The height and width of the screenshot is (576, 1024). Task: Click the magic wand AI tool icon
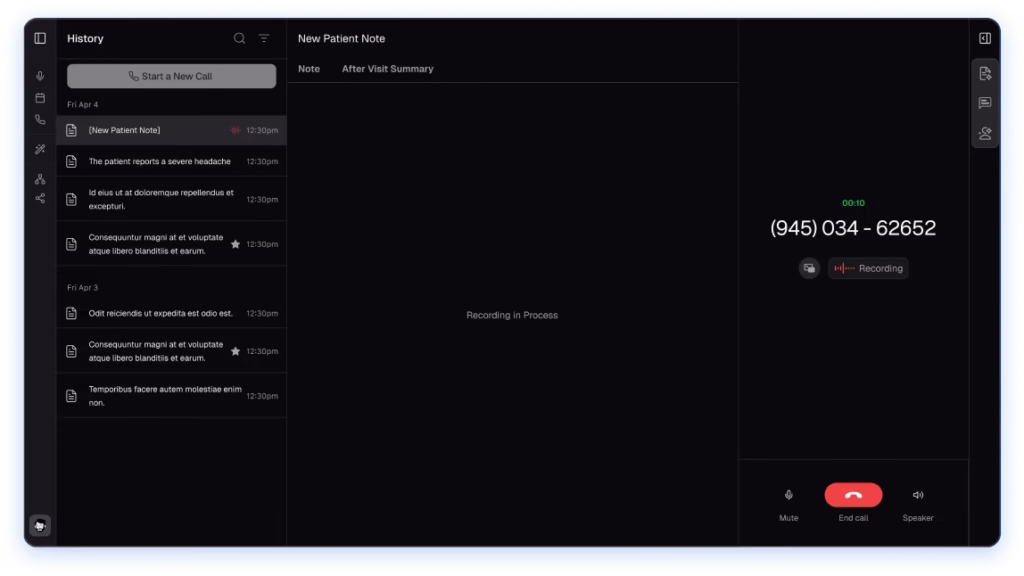pos(40,150)
